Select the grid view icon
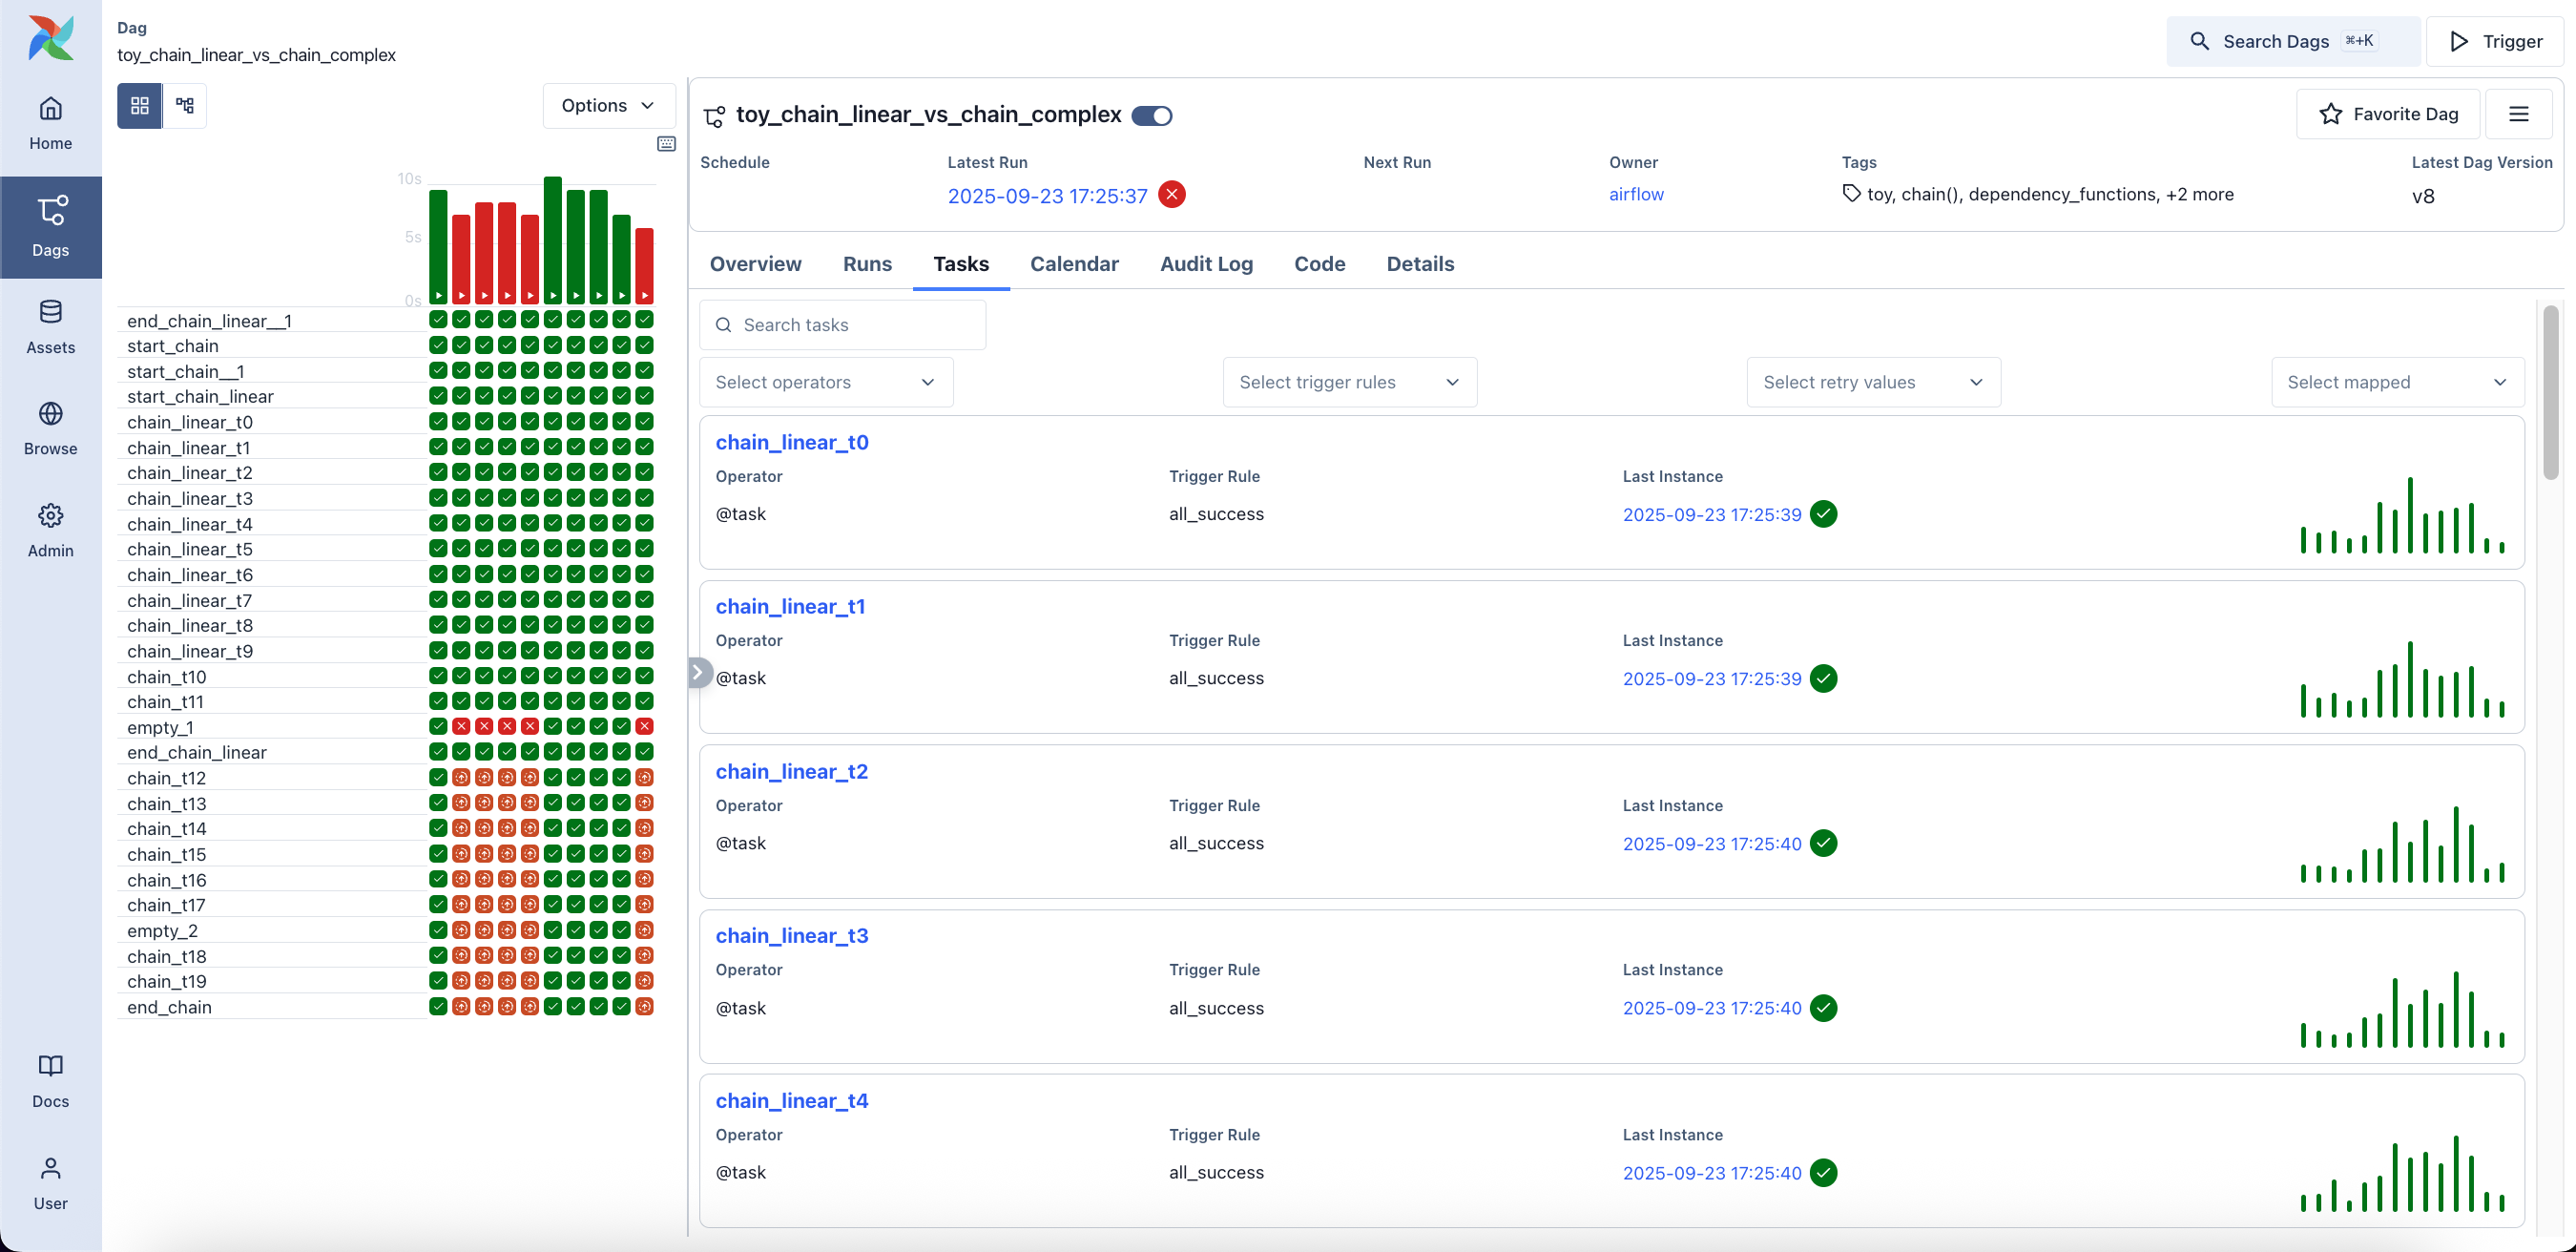This screenshot has height=1252, width=2576. click(x=140, y=105)
